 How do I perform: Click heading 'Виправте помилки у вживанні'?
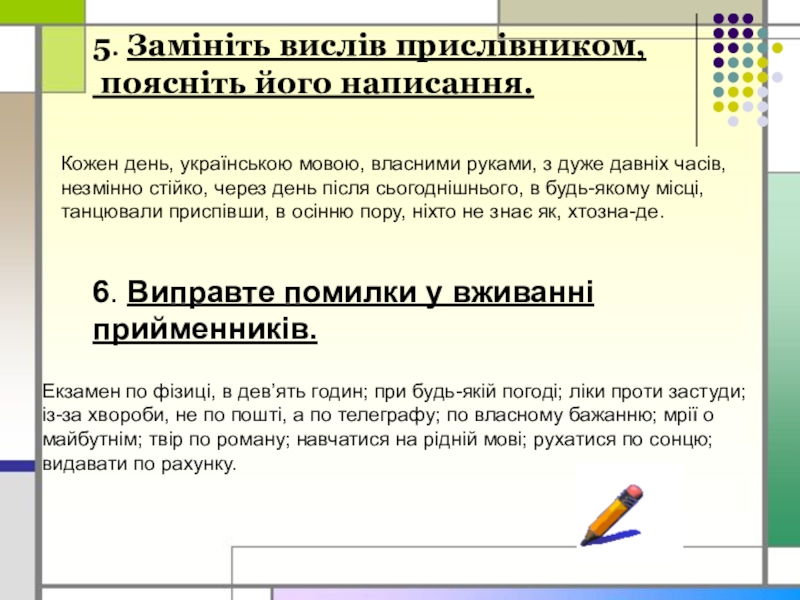point(360,293)
